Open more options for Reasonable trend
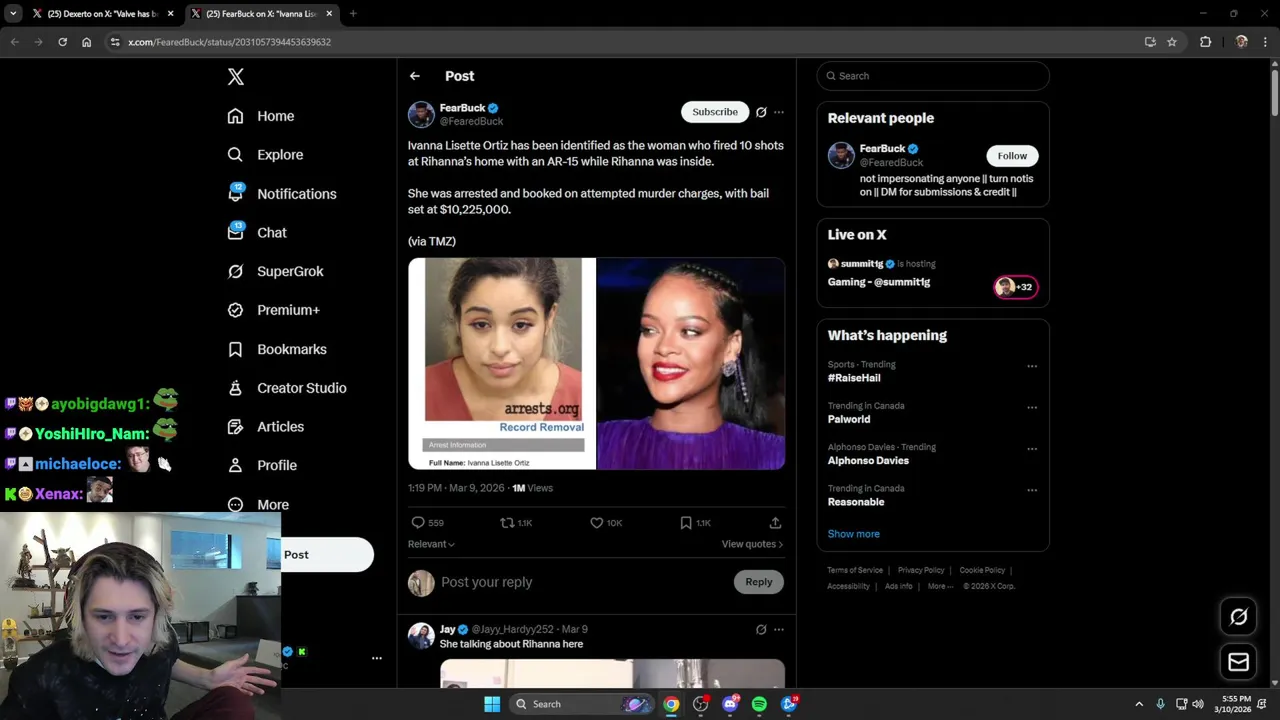This screenshot has height=720, width=1280. [x=1032, y=490]
